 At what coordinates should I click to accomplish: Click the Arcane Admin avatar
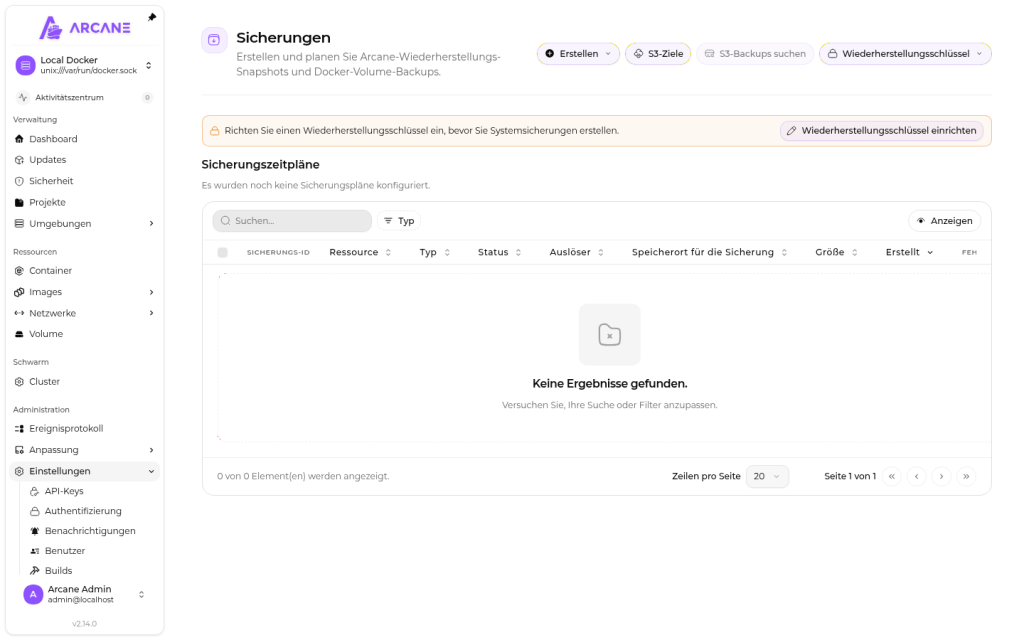coord(33,594)
